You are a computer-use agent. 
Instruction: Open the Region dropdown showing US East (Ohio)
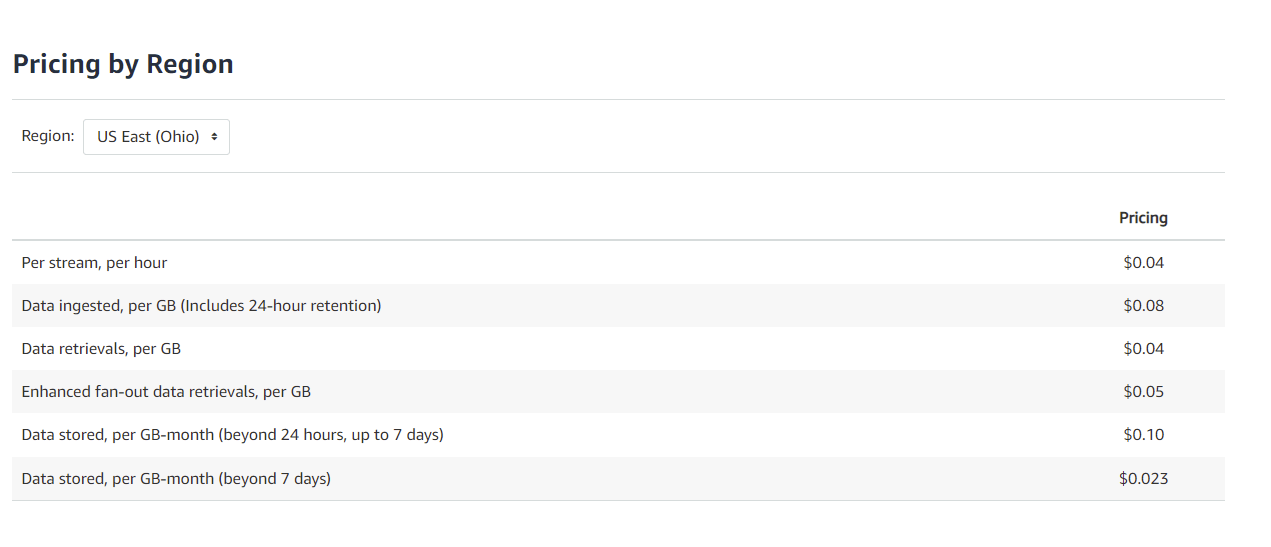(x=156, y=137)
